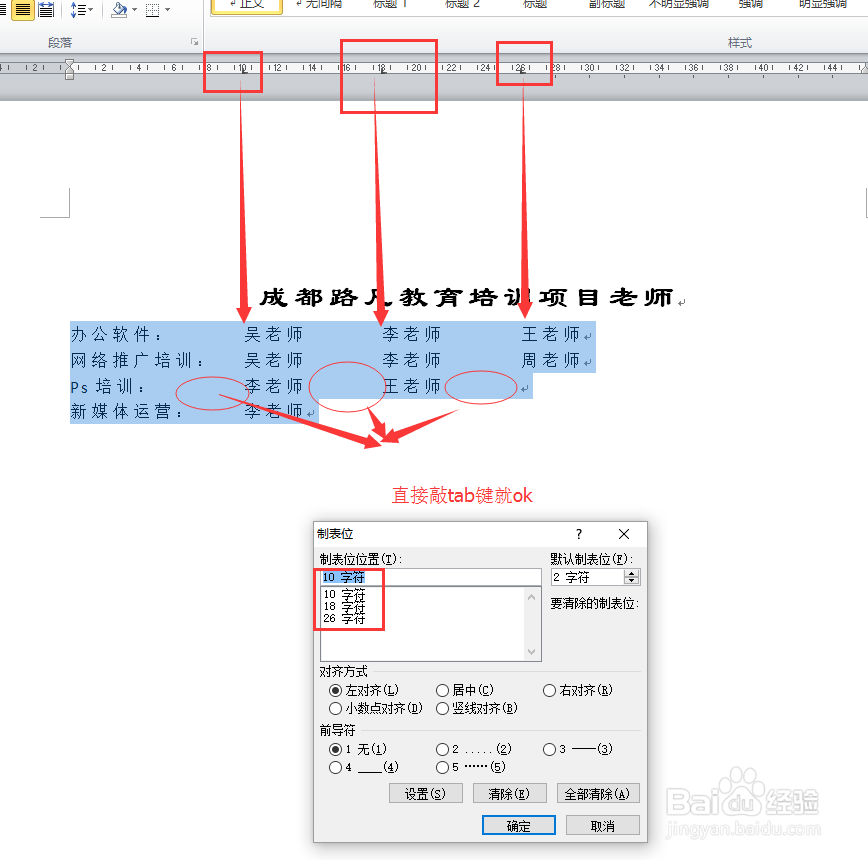Click the shading paint bucket icon

[119, 10]
